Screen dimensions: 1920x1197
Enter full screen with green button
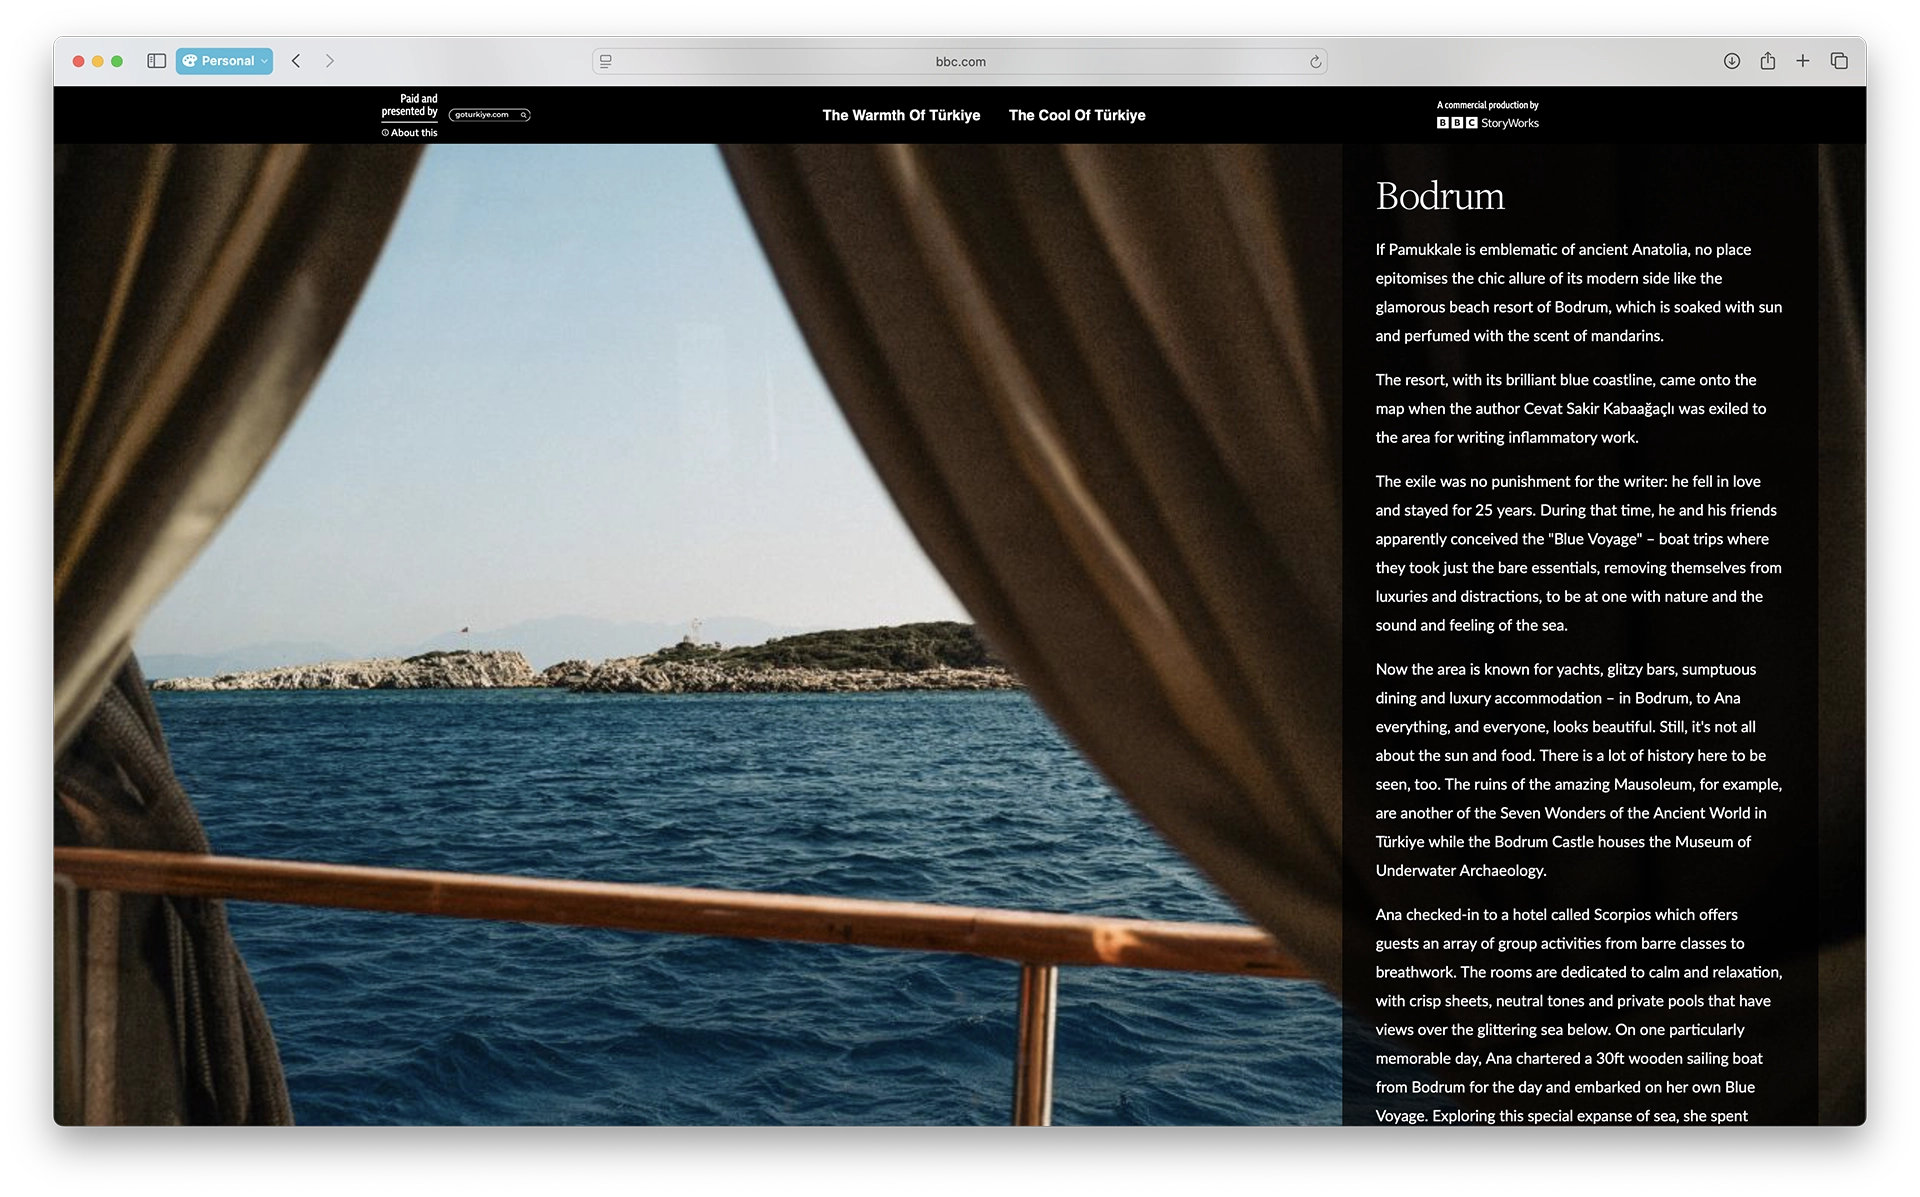[117, 61]
